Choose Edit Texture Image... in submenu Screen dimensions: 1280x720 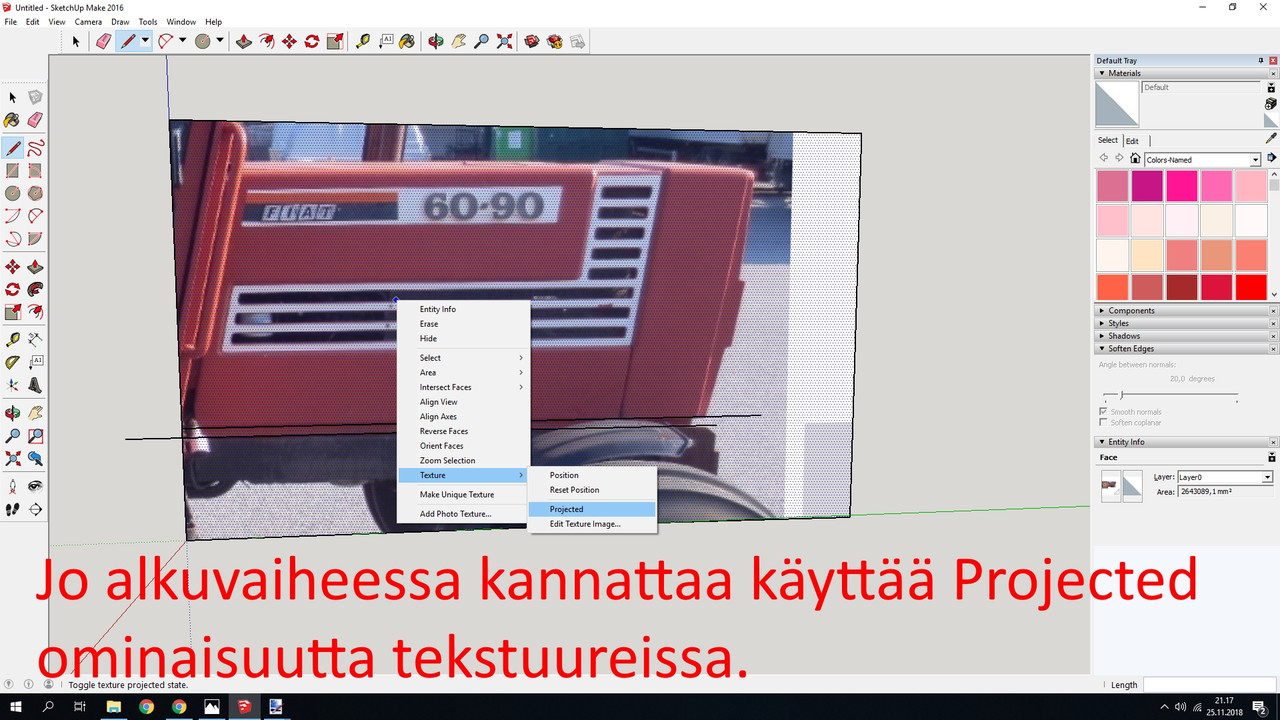(x=592, y=524)
